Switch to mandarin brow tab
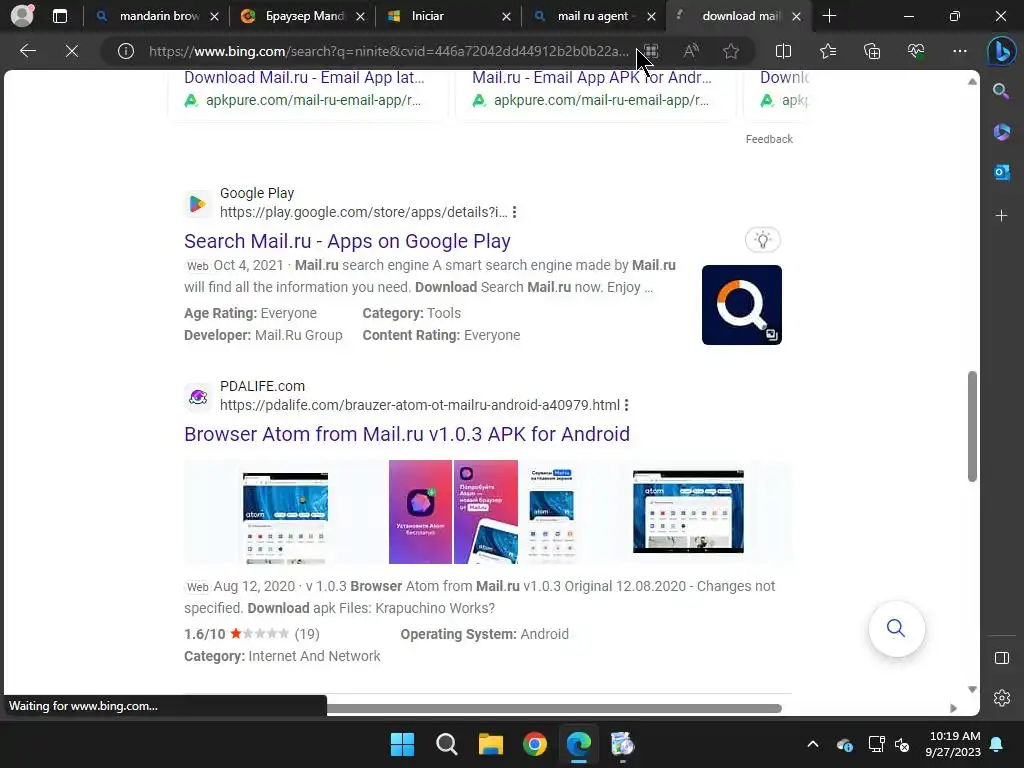This screenshot has height=768, width=1024. coord(157,16)
